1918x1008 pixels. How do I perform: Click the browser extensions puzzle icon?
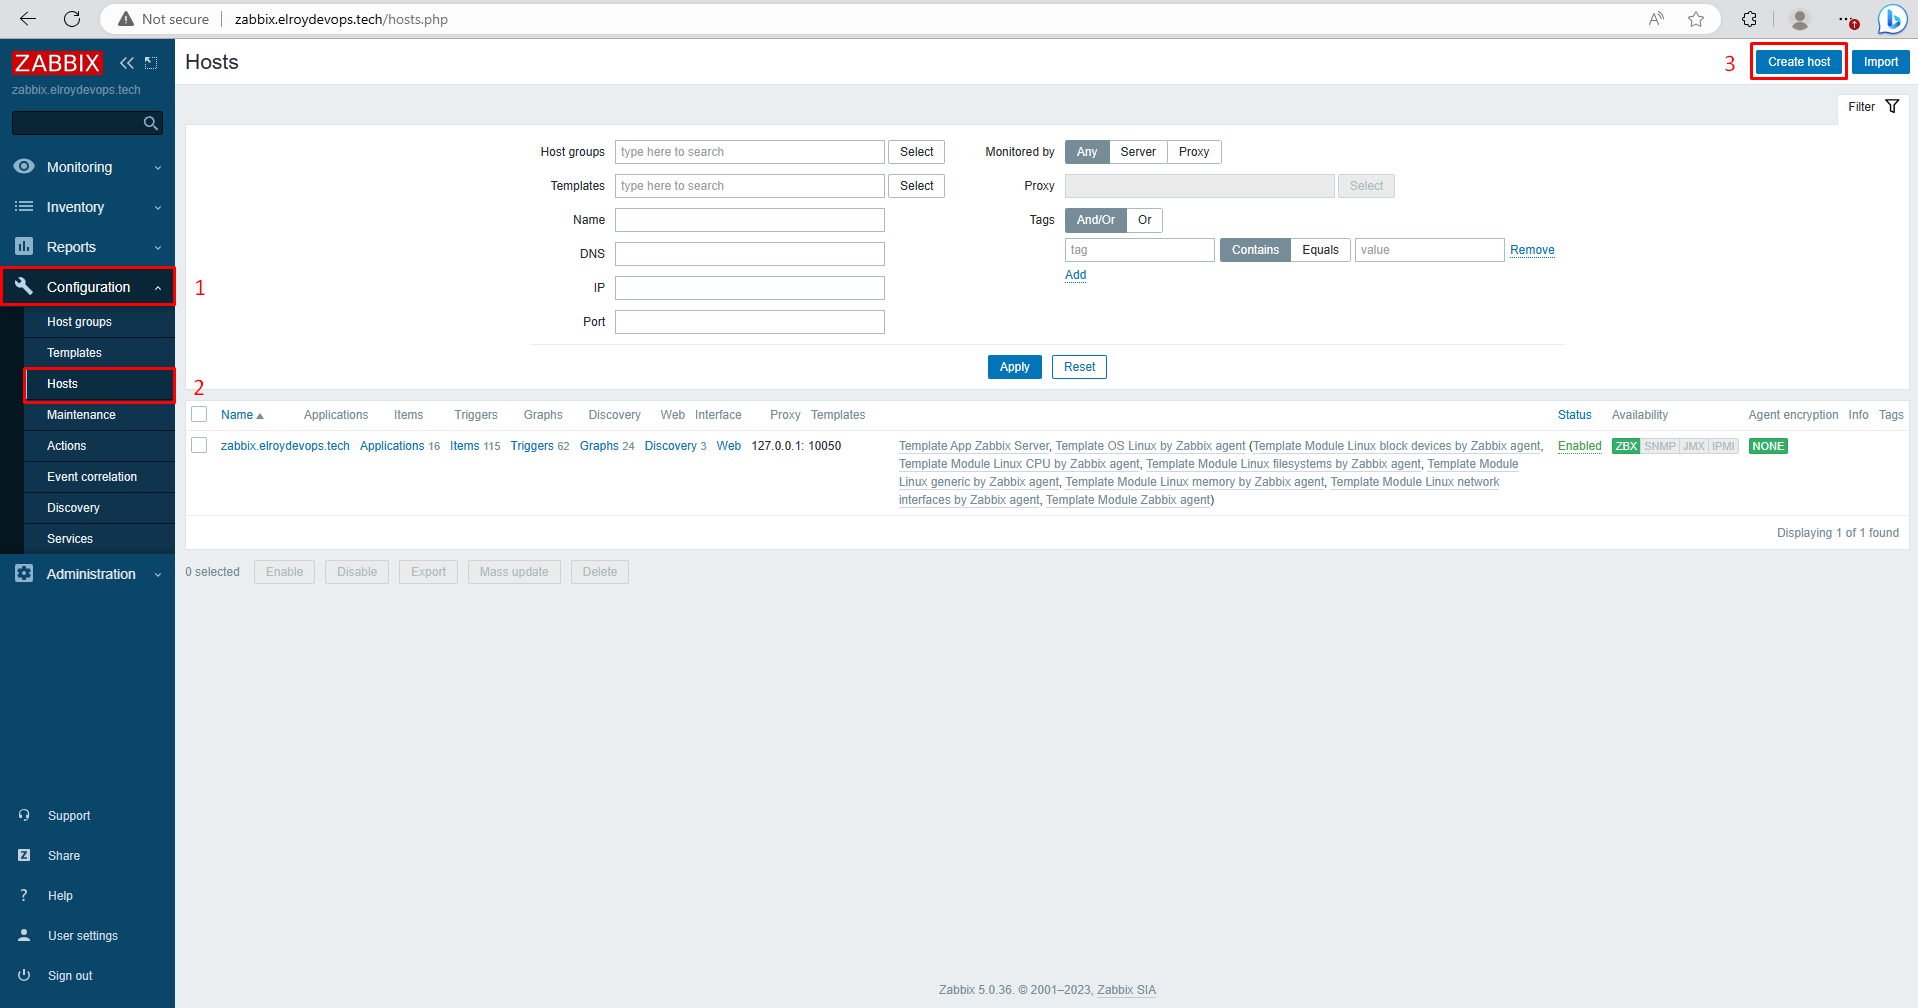pos(1749,19)
